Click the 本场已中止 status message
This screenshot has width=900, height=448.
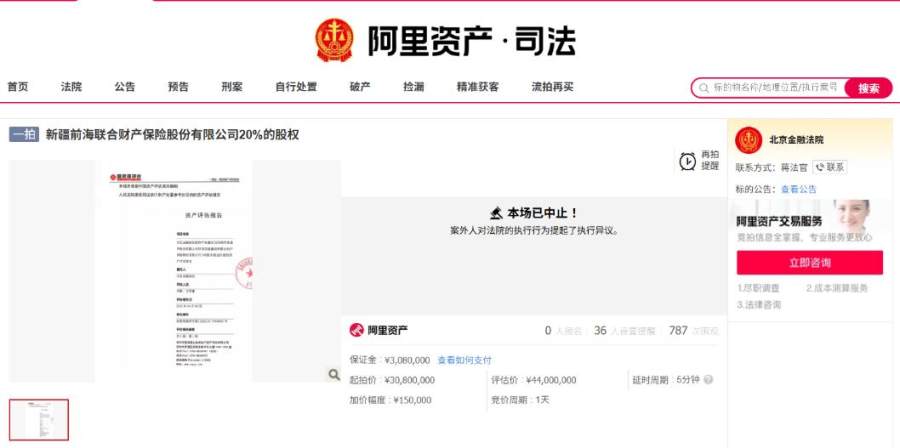click(x=541, y=213)
